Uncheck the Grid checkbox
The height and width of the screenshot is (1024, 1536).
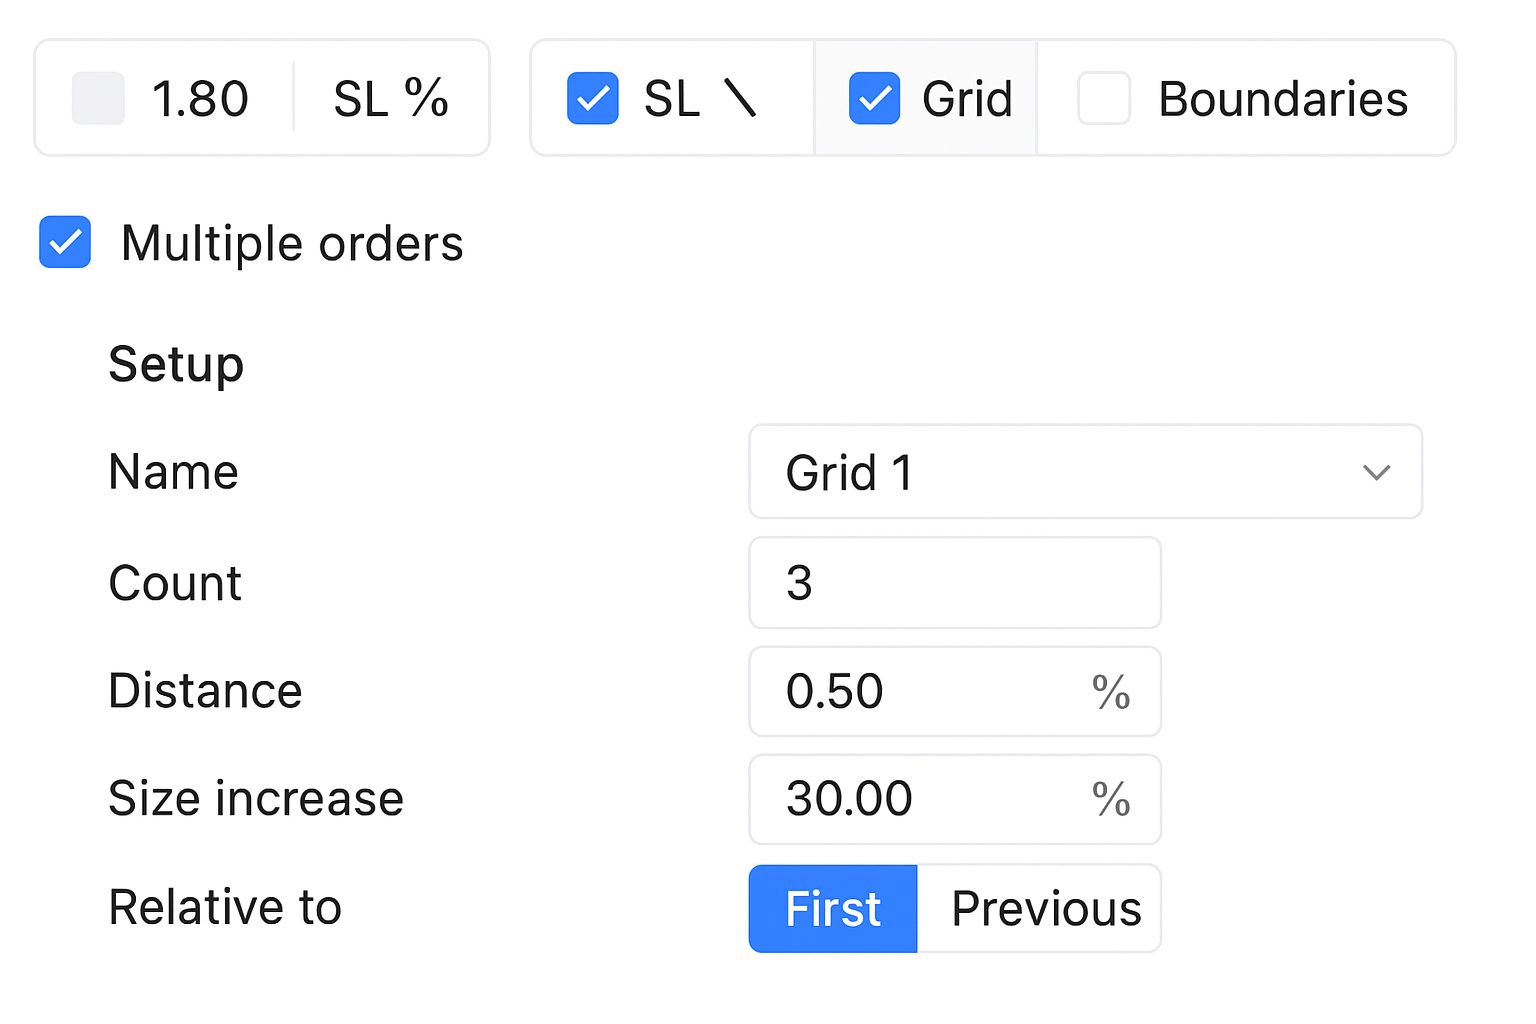pos(874,99)
